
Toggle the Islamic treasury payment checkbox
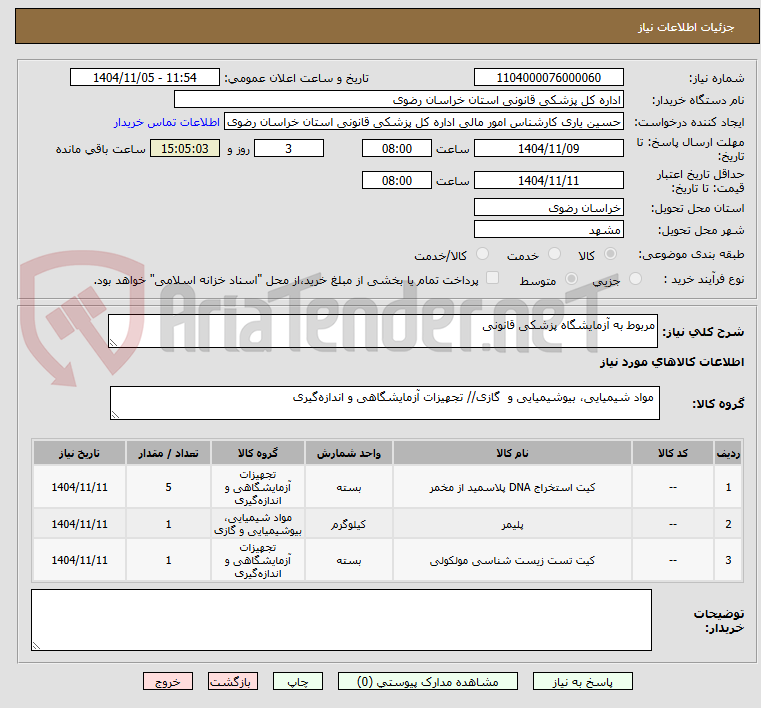pos(493,278)
